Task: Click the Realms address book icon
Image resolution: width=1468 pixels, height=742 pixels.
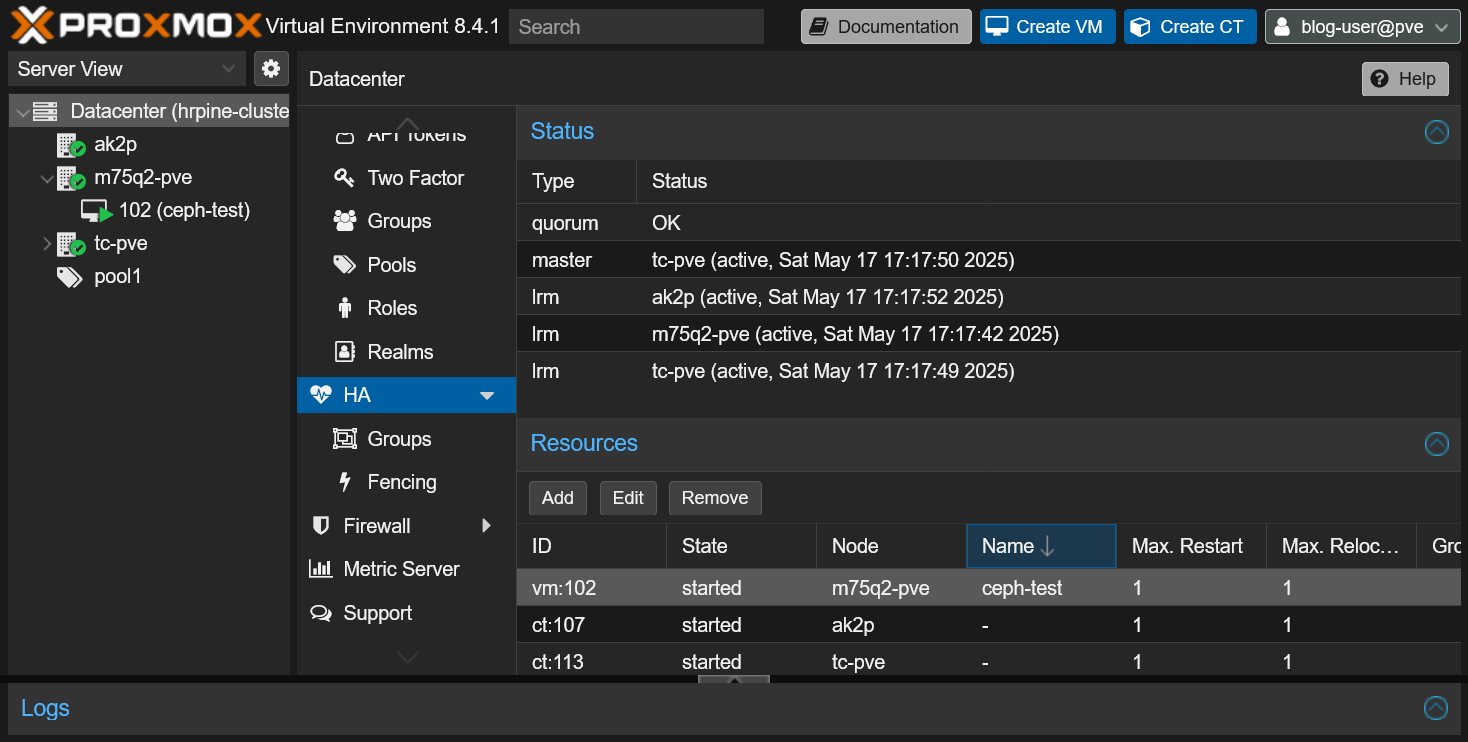Action: coord(345,352)
